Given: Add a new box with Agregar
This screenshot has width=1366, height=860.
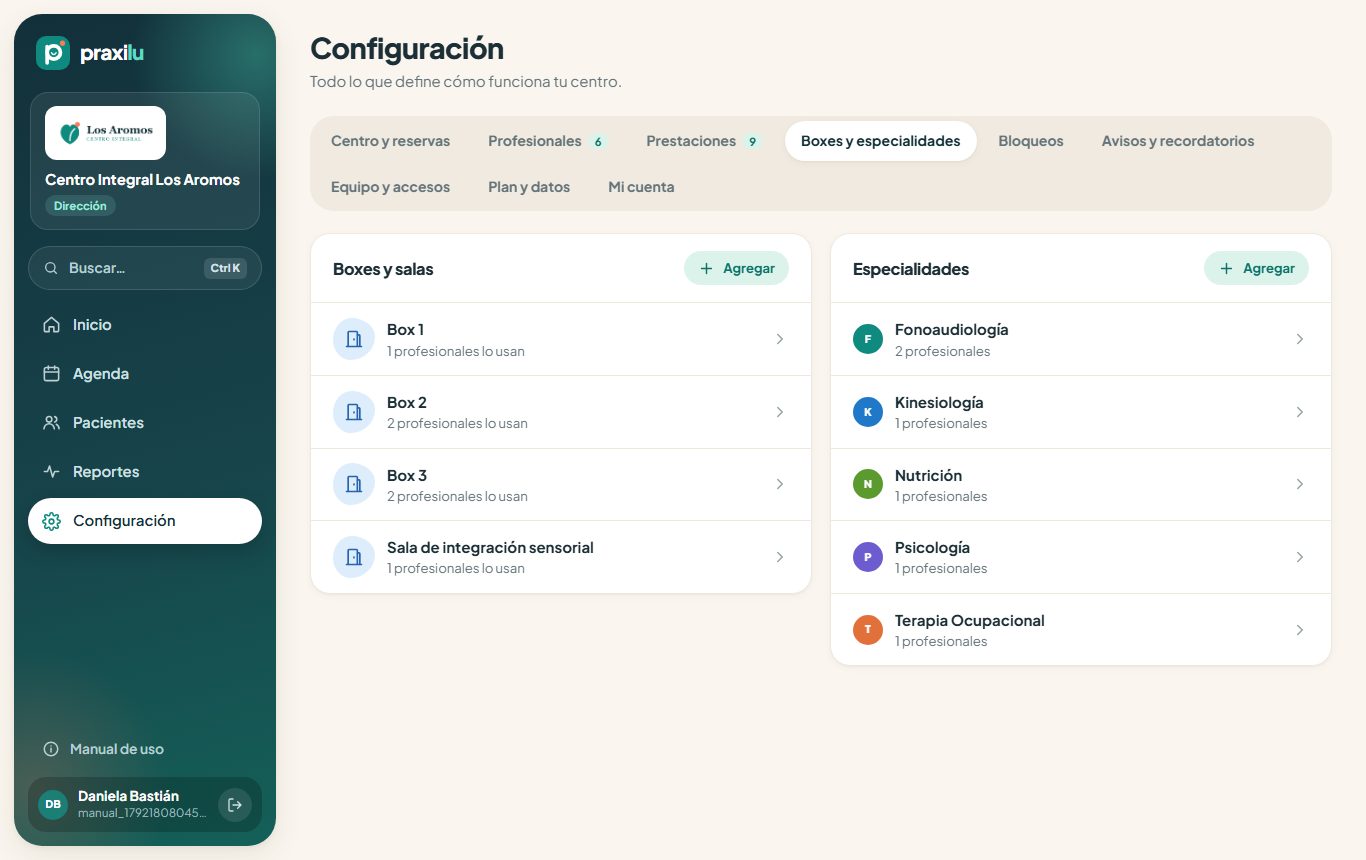Looking at the screenshot, I should pyautogui.click(x=736, y=268).
